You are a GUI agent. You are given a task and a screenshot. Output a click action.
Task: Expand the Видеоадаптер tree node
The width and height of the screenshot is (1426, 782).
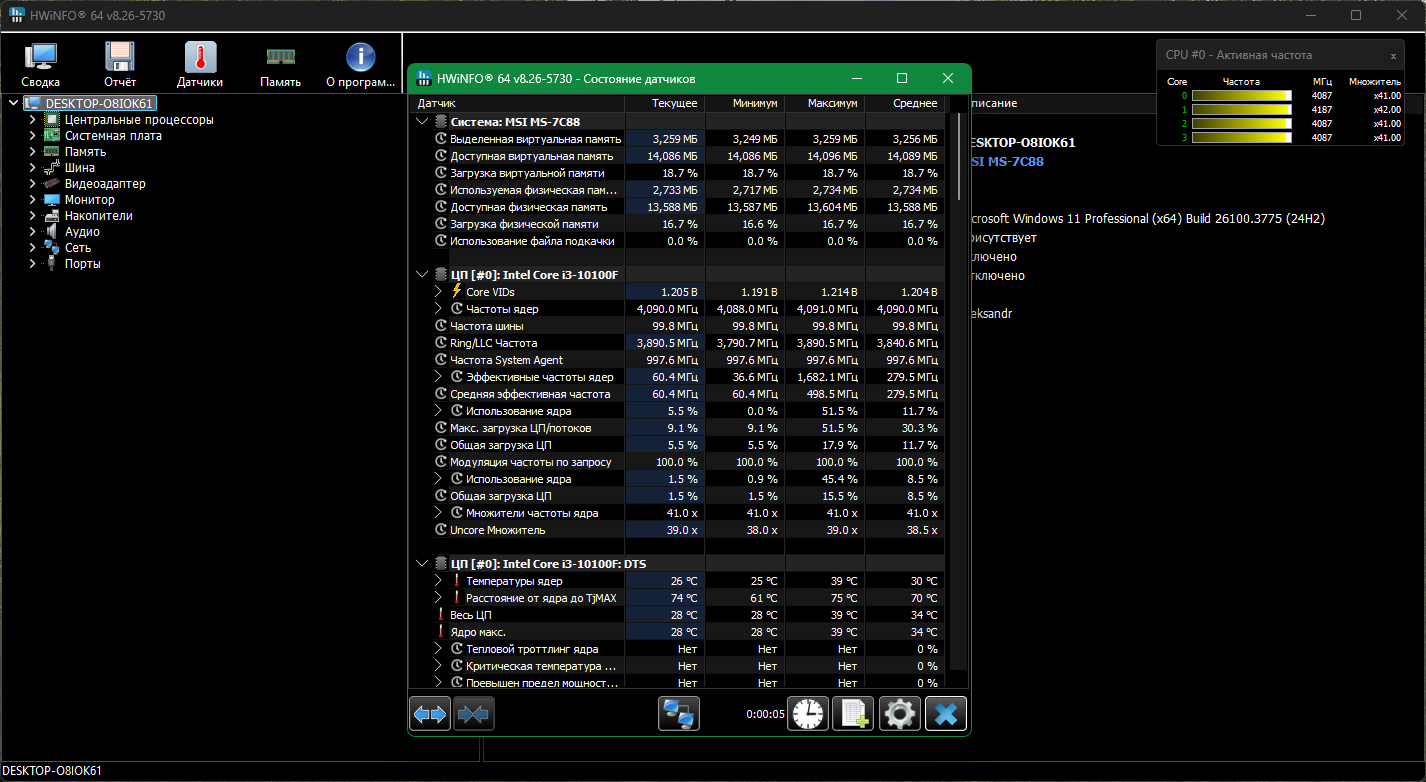32,183
